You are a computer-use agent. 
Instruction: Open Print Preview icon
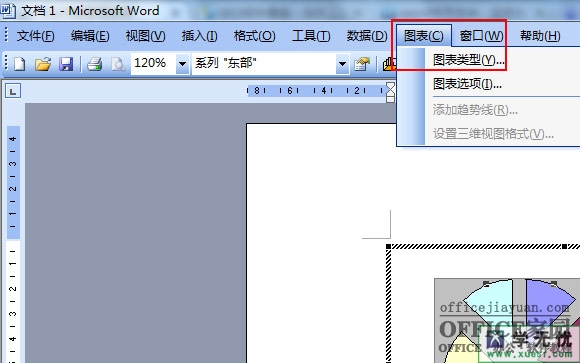[x=118, y=64]
